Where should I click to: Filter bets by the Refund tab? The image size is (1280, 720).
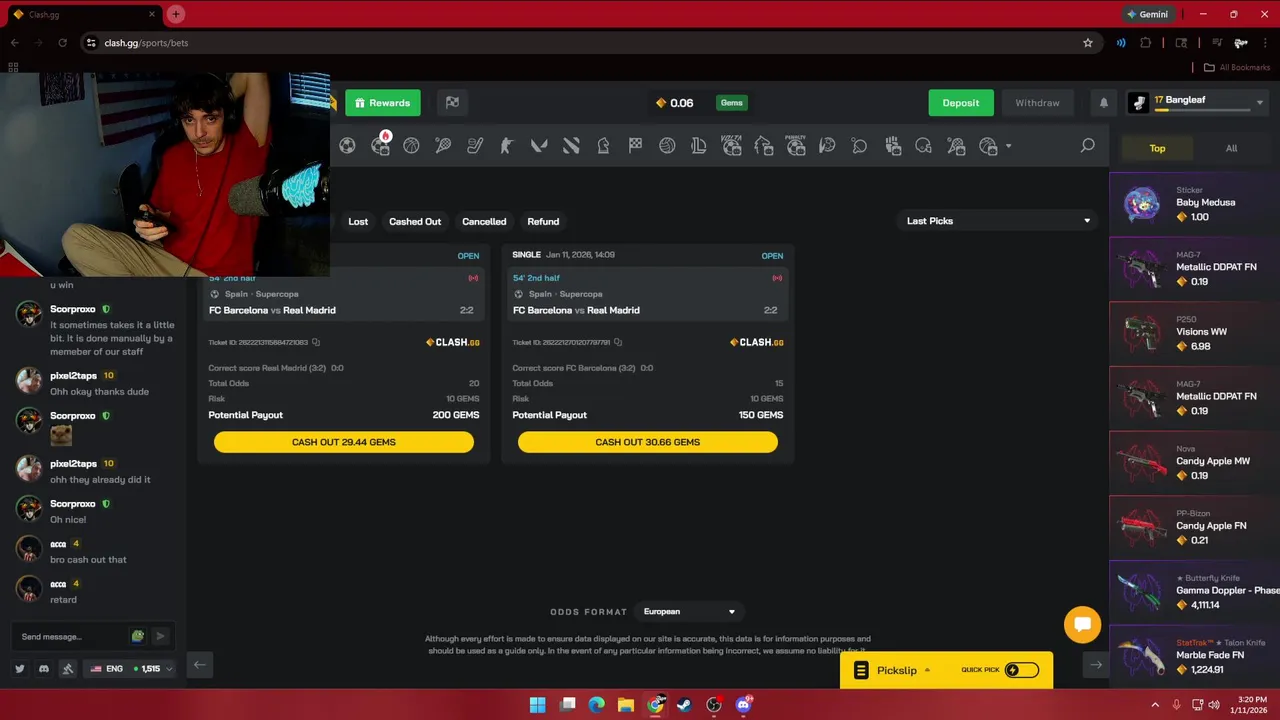(543, 221)
